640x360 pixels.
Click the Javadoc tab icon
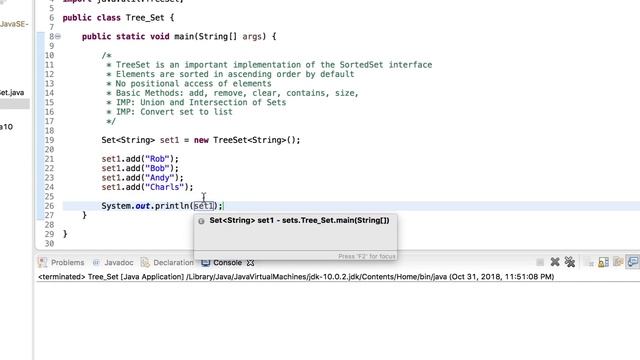pyautogui.click(x=96, y=262)
